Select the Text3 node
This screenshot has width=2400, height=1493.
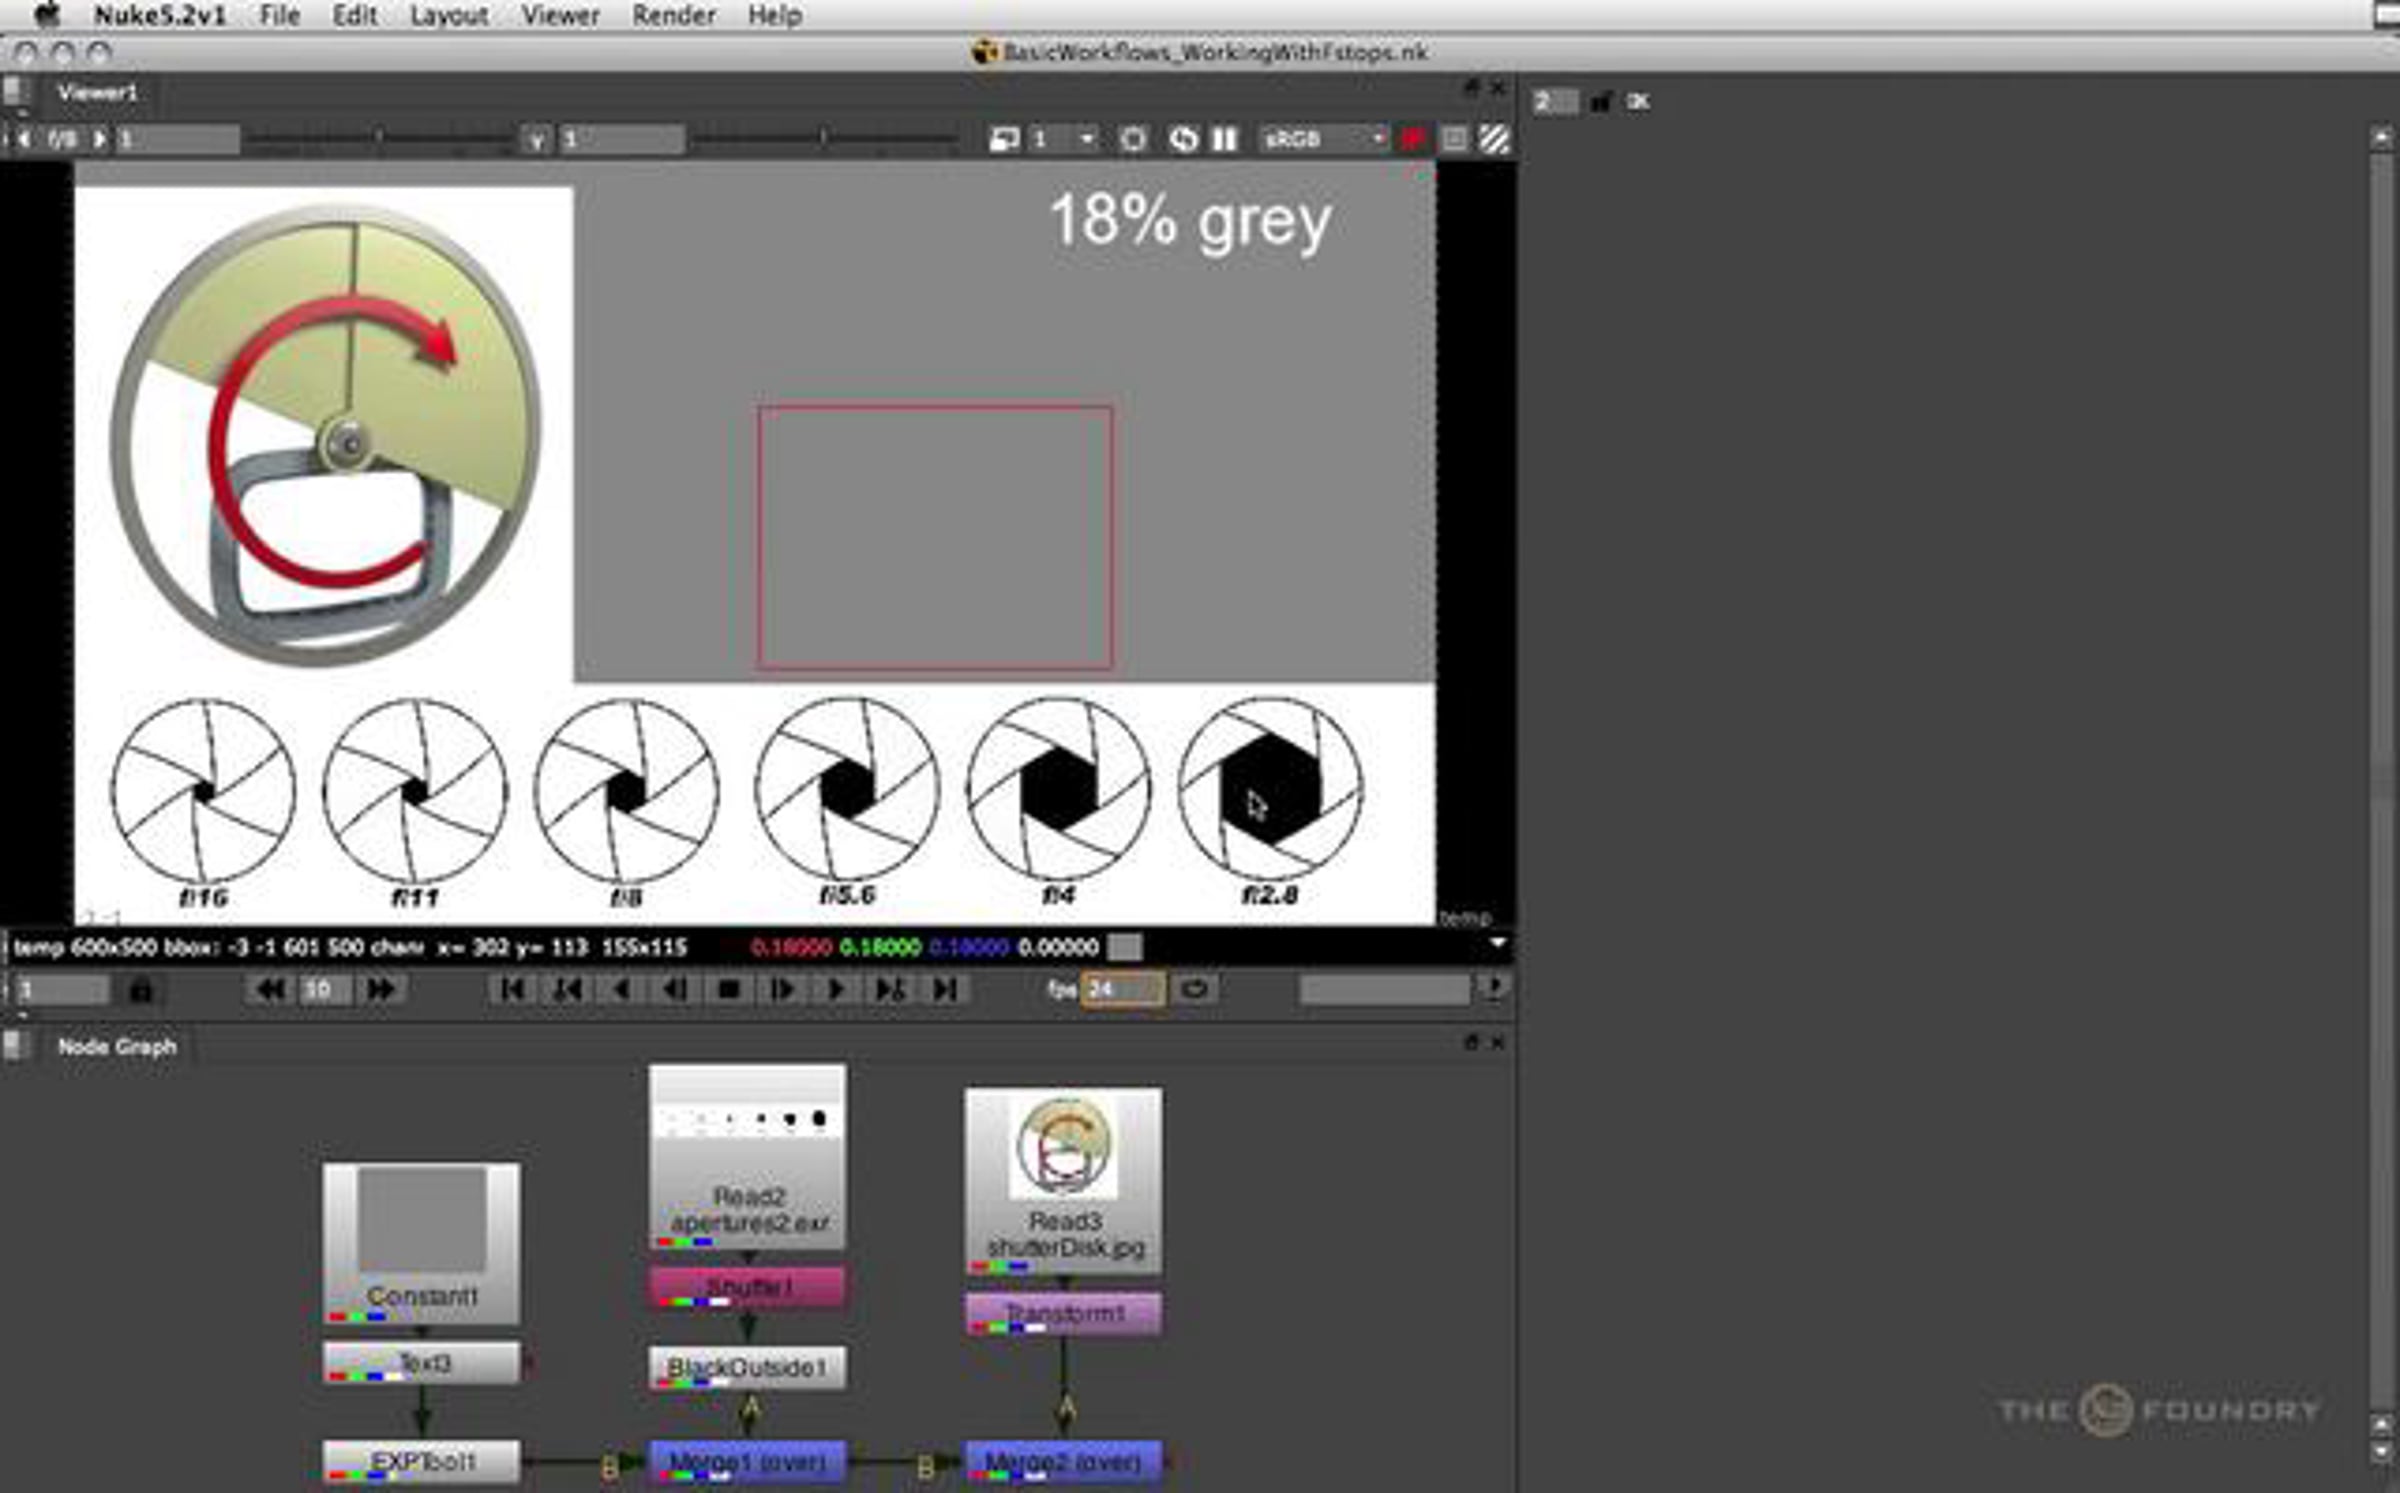pyautogui.click(x=421, y=1362)
